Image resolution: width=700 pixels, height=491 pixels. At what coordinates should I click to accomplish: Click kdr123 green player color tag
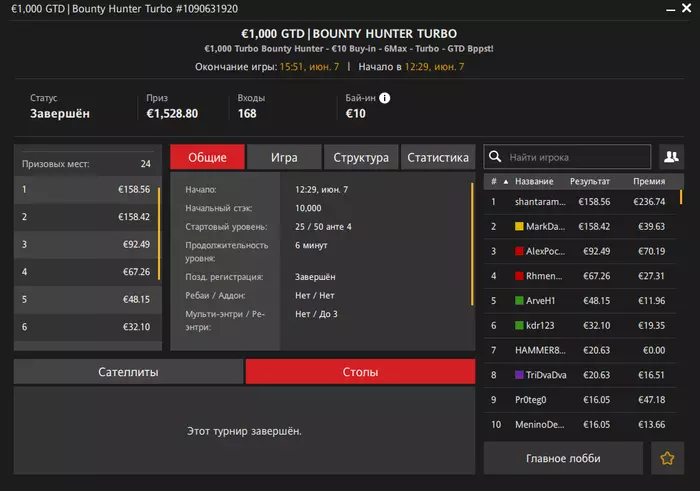pyautogui.click(x=519, y=325)
